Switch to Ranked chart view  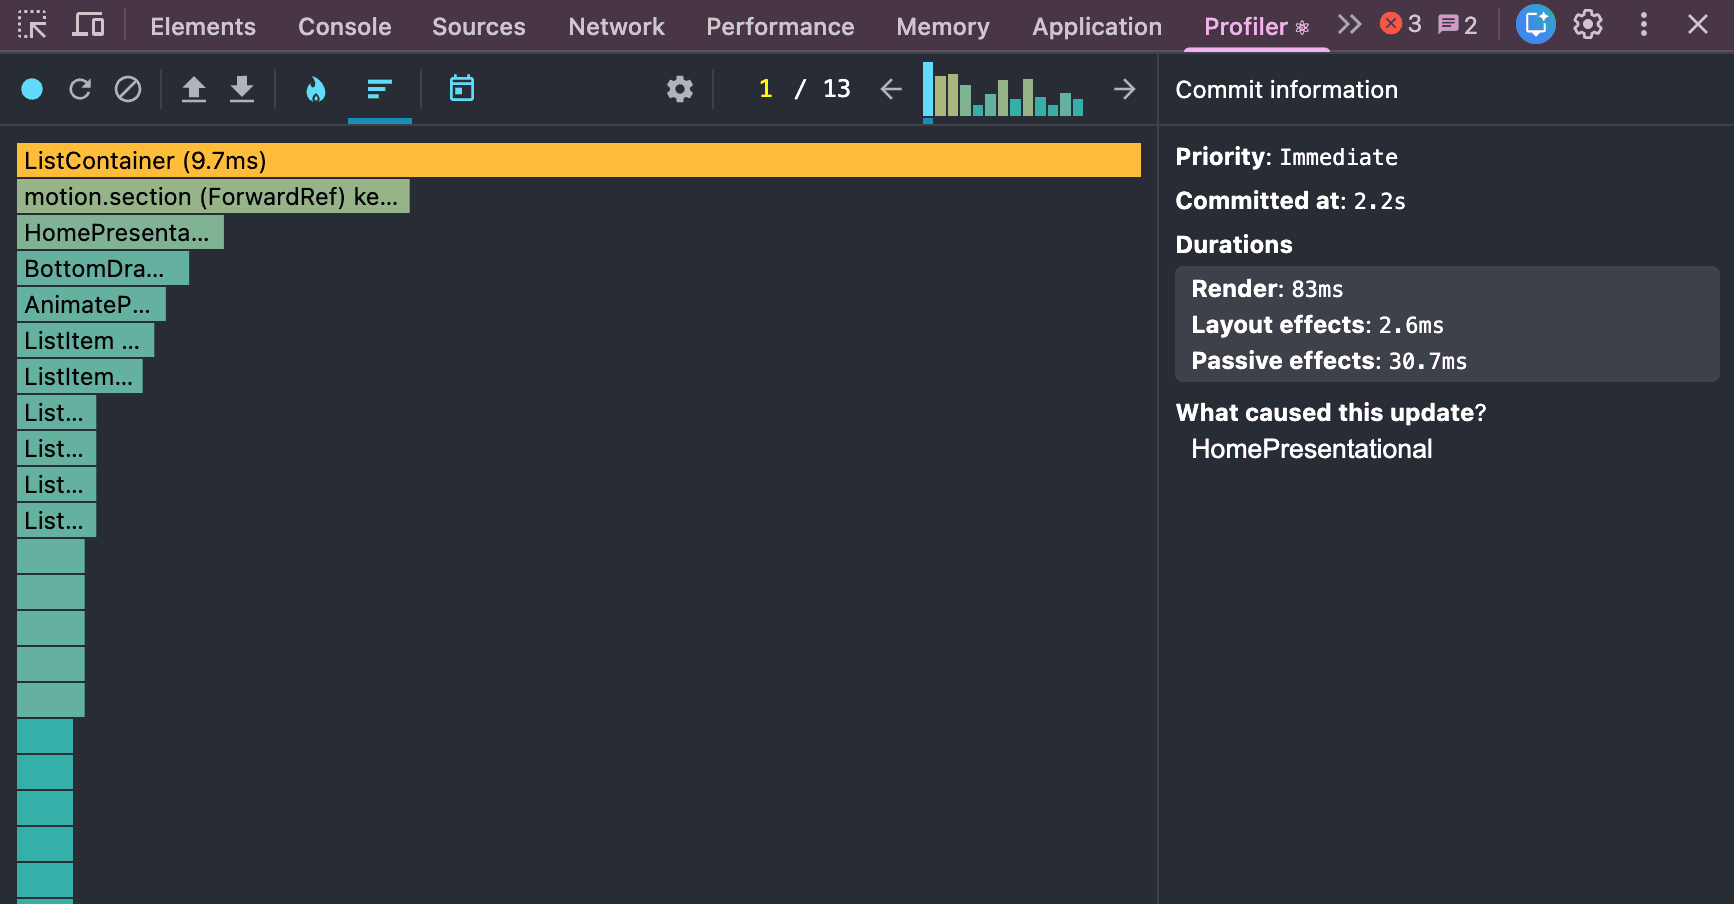379,90
